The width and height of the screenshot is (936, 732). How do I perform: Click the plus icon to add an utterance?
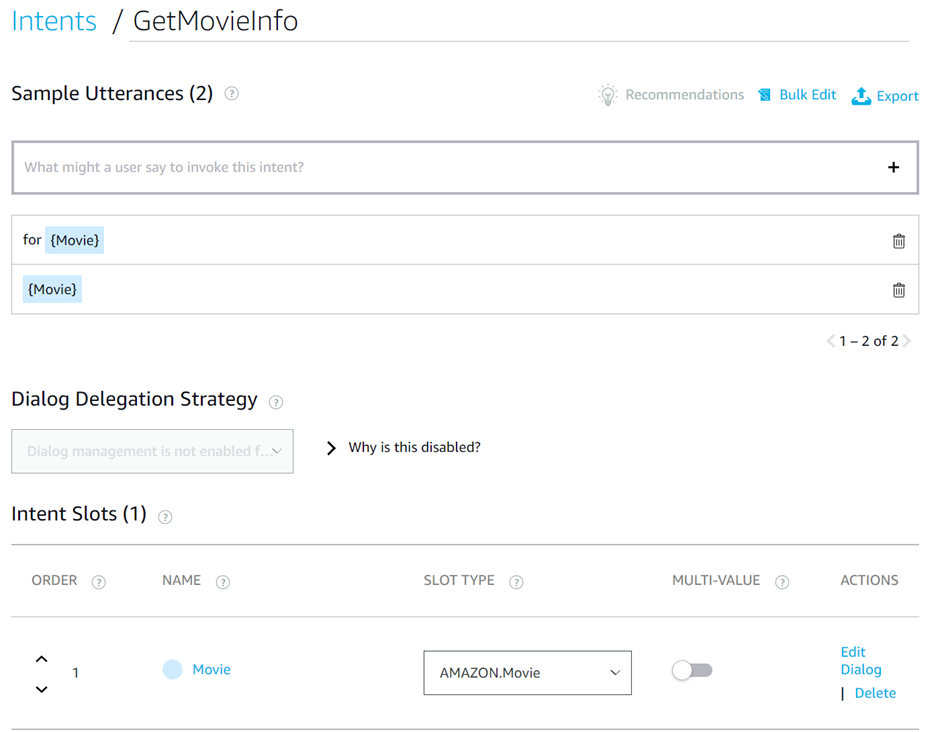(893, 167)
